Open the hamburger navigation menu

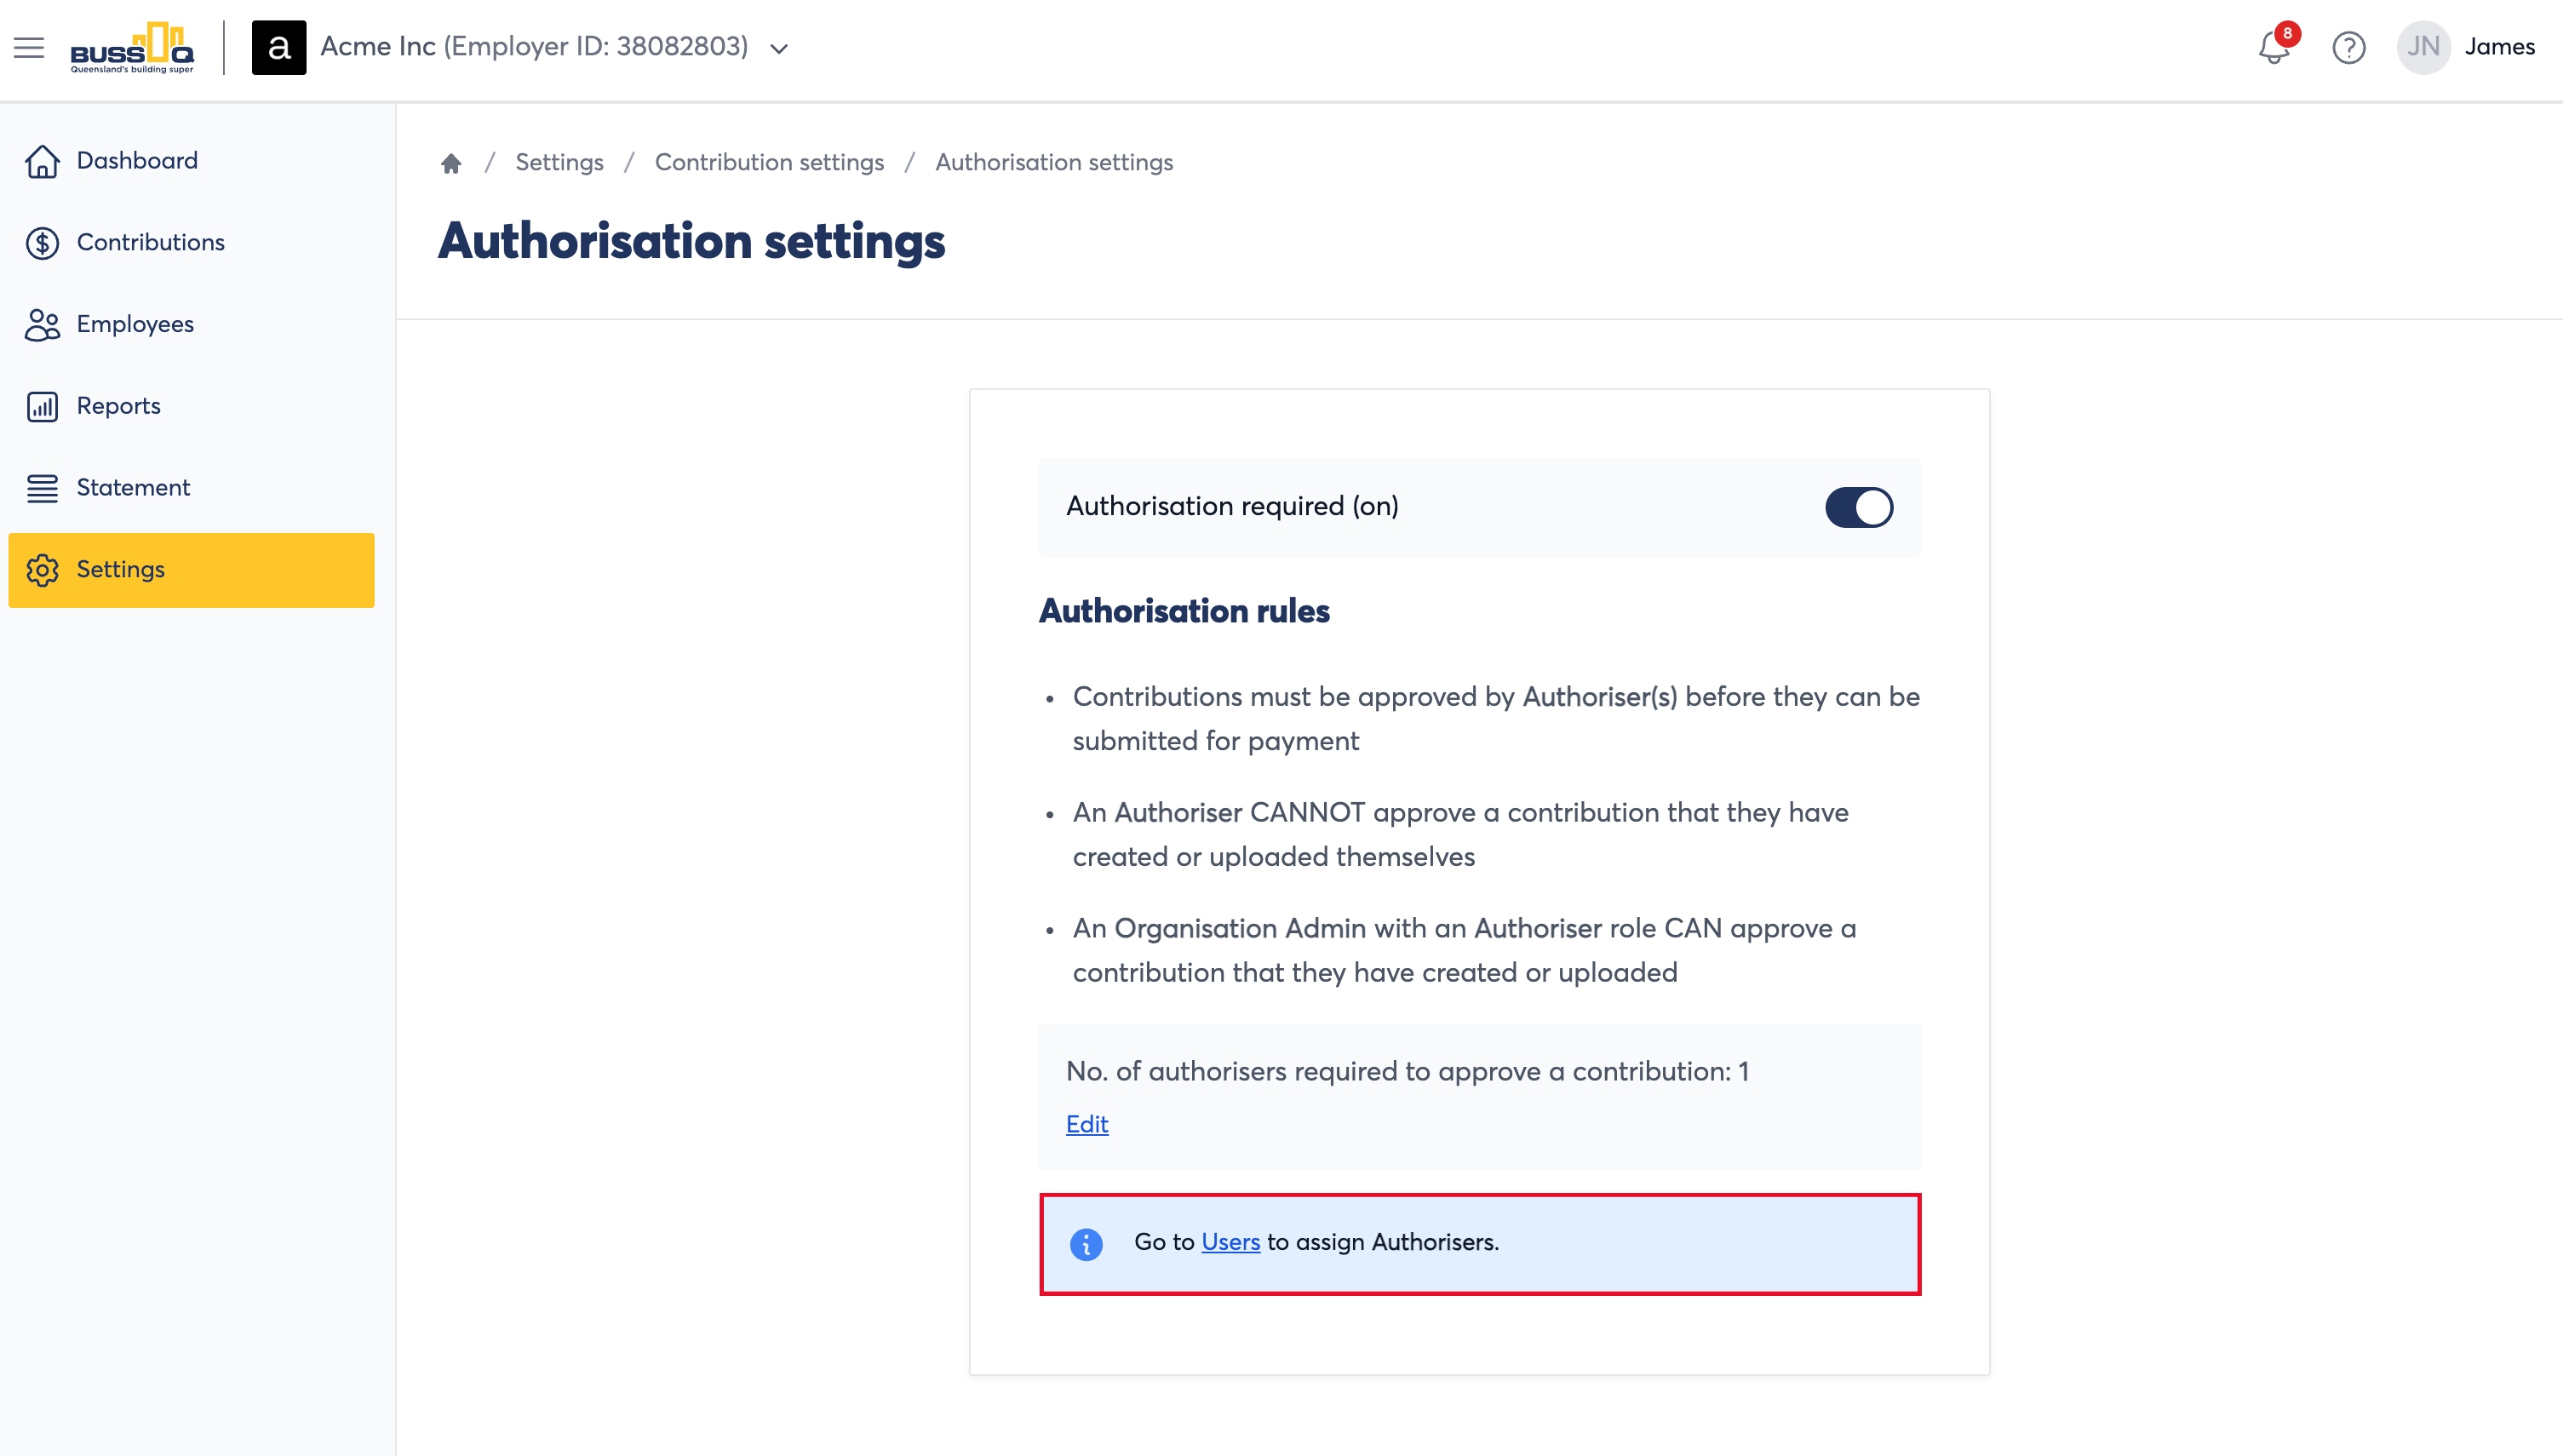tap(29, 47)
